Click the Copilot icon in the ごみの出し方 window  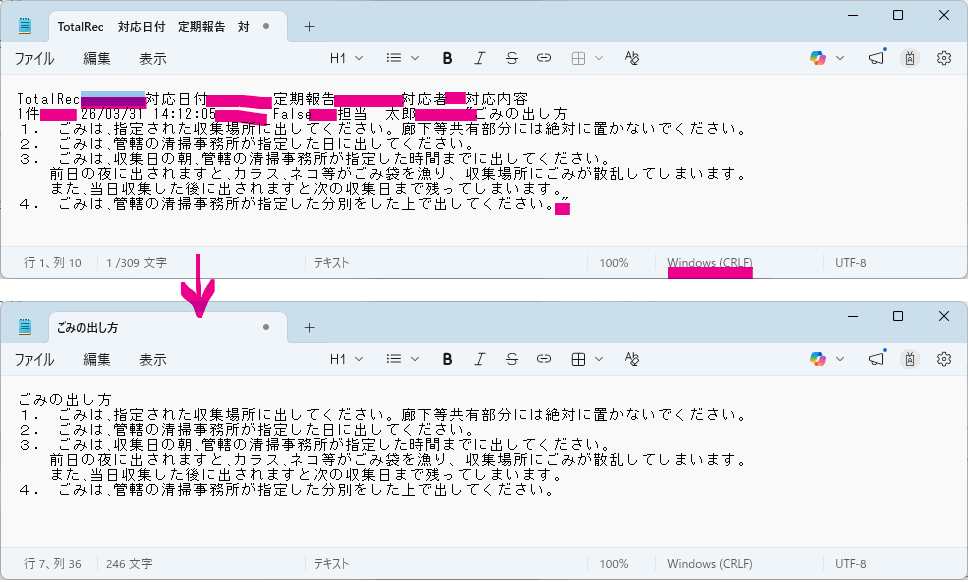pyautogui.click(x=818, y=359)
